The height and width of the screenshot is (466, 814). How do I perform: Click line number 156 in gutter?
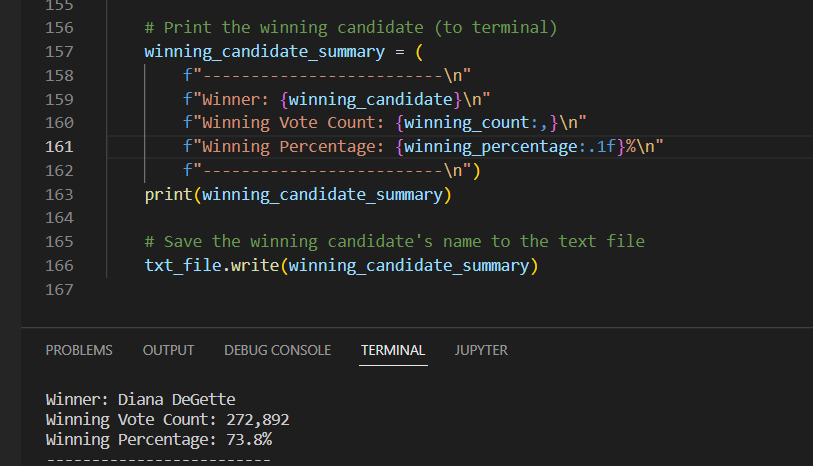click(59, 28)
